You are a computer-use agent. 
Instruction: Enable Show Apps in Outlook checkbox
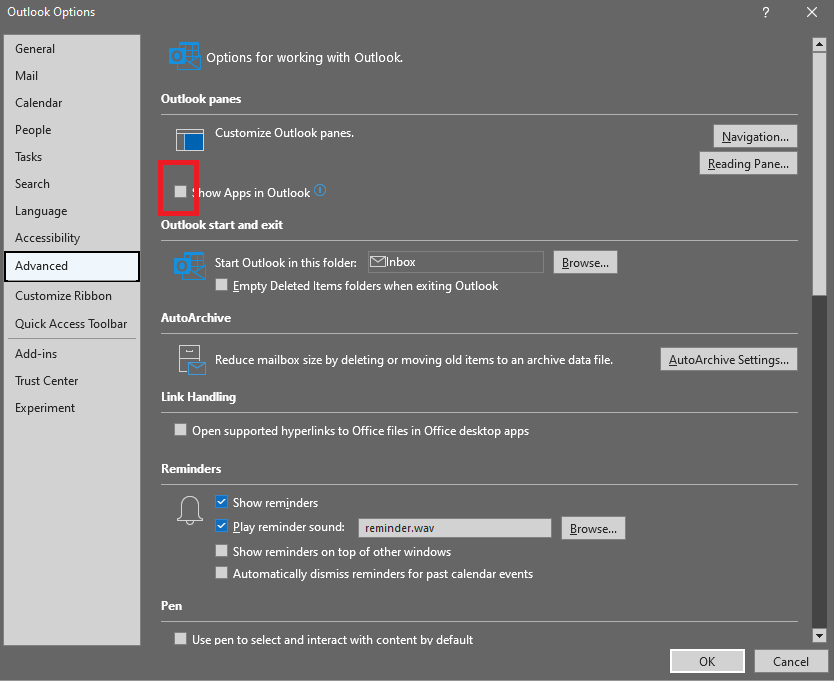pos(180,192)
